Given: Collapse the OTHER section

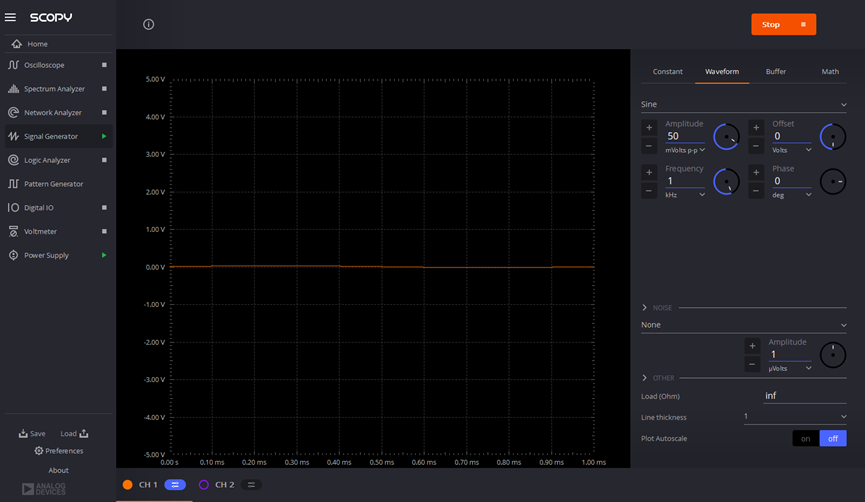Looking at the screenshot, I should (x=644, y=378).
